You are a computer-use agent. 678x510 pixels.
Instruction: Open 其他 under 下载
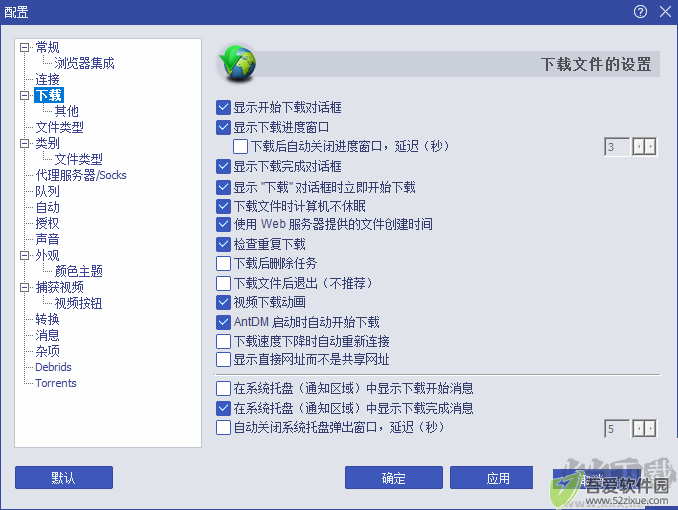[x=66, y=111]
